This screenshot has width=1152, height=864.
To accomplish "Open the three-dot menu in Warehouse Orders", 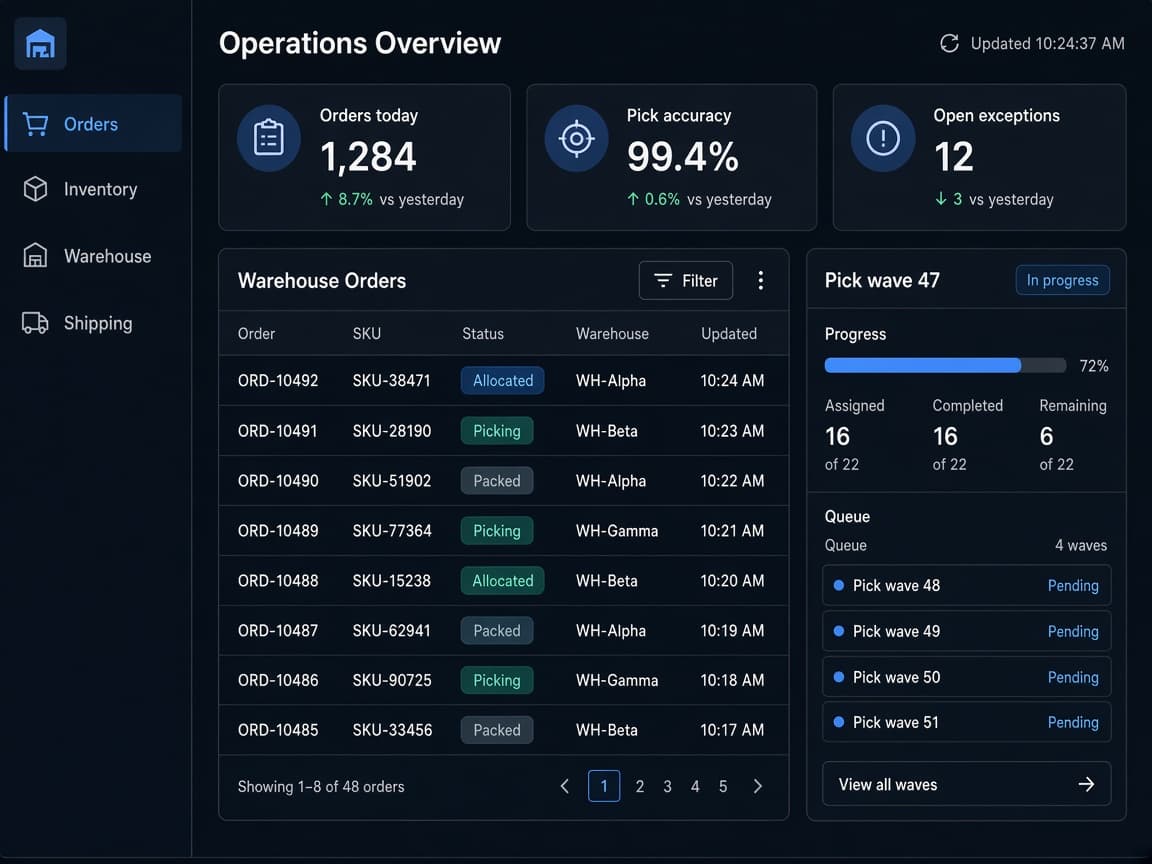I will pos(760,280).
